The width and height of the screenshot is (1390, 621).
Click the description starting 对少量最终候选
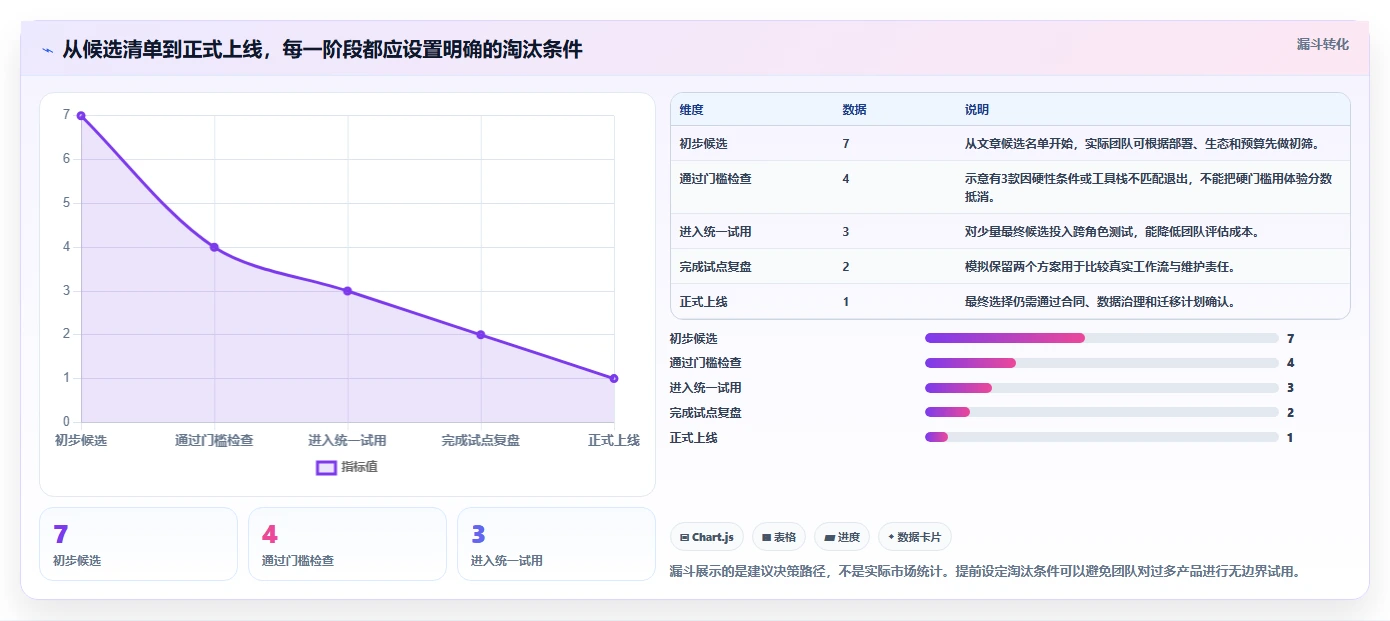[x=1112, y=232]
